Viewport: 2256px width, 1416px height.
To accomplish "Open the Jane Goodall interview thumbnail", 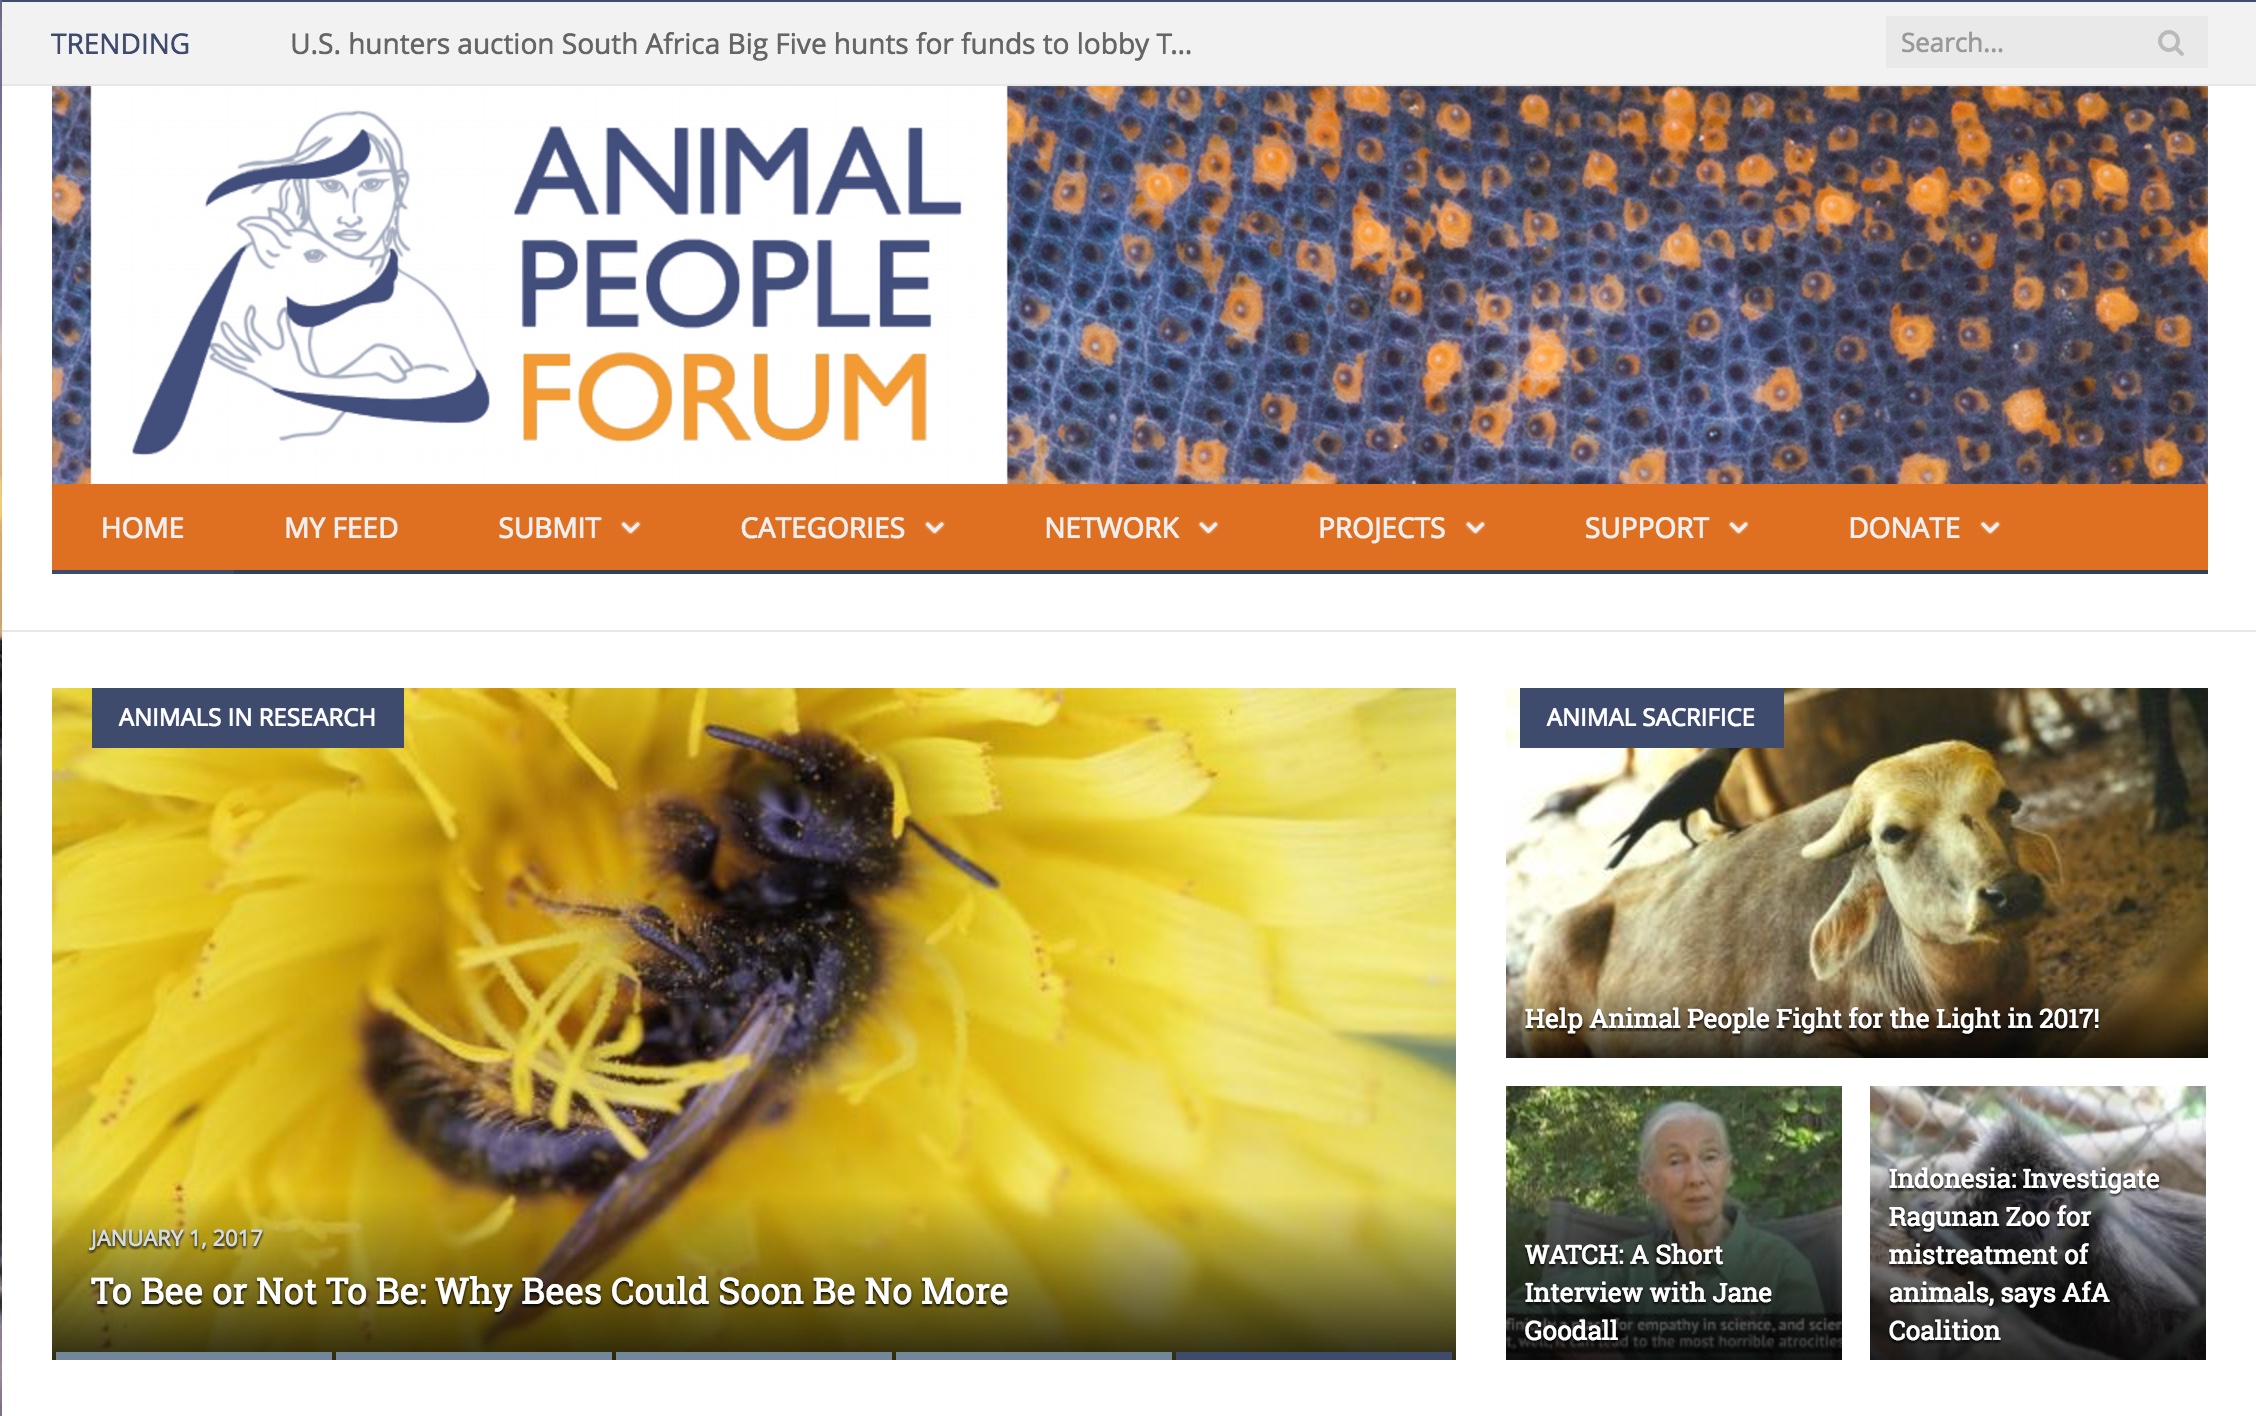I will click(1673, 1222).
